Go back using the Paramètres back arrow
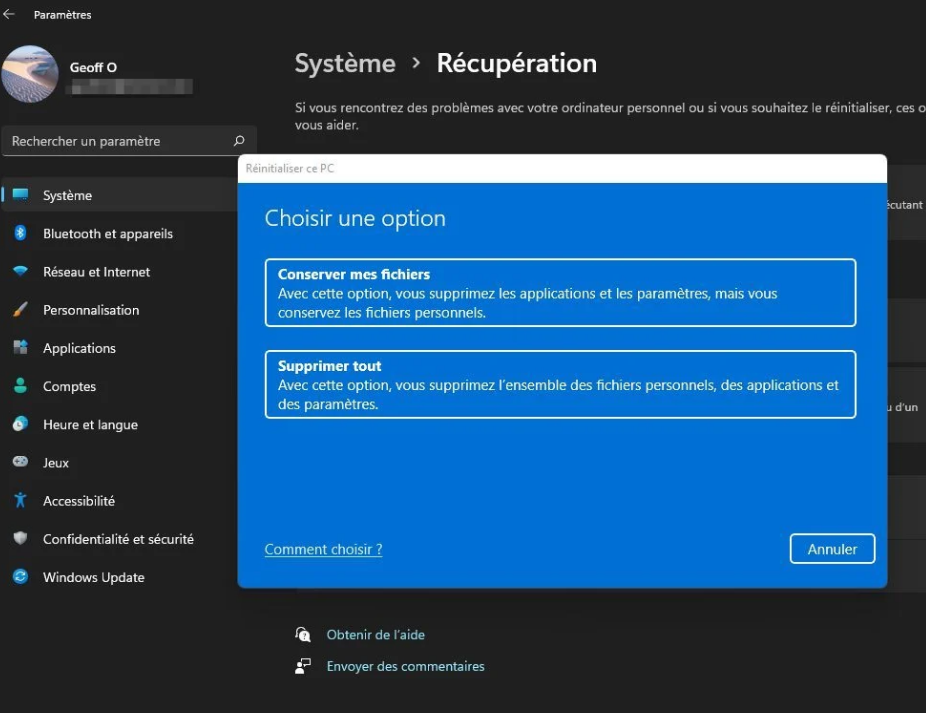Image resolution: width=926 pixels, height=713 pixels. [x=10, y=15]
